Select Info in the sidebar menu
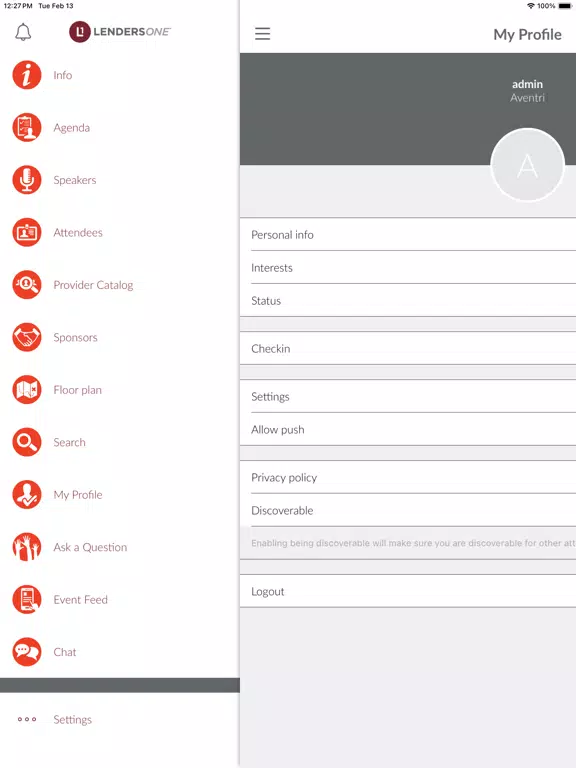This screenshot has height=768, width=576. 63,75
